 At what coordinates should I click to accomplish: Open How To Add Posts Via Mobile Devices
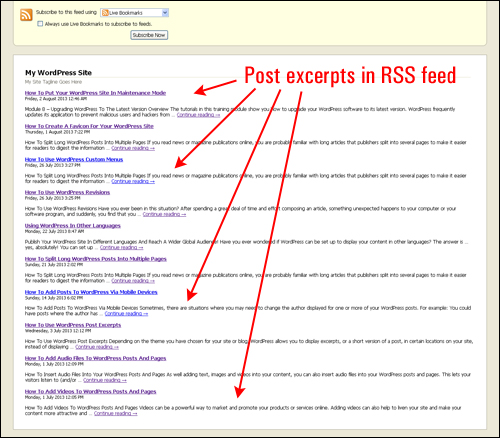[91, 292]
